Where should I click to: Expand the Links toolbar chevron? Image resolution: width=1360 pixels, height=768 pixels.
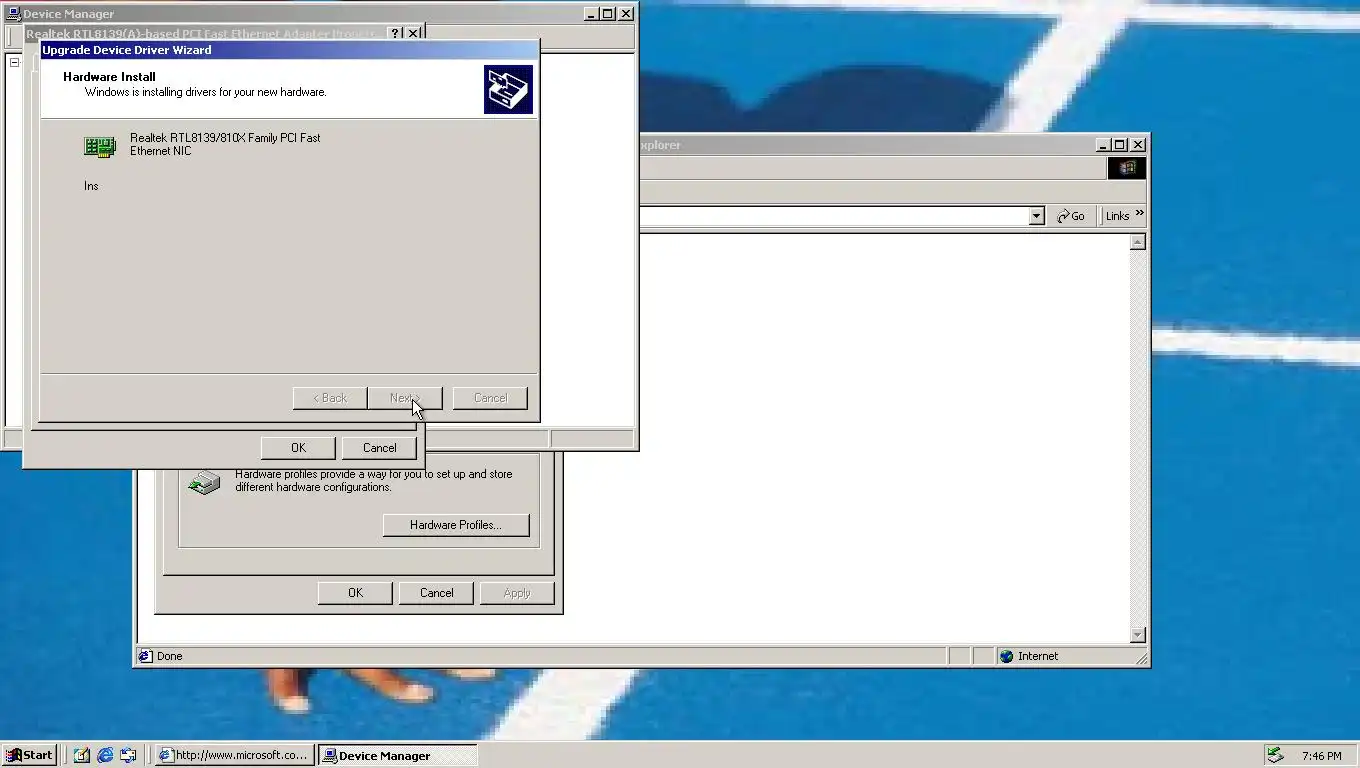tap(1139, 214)
